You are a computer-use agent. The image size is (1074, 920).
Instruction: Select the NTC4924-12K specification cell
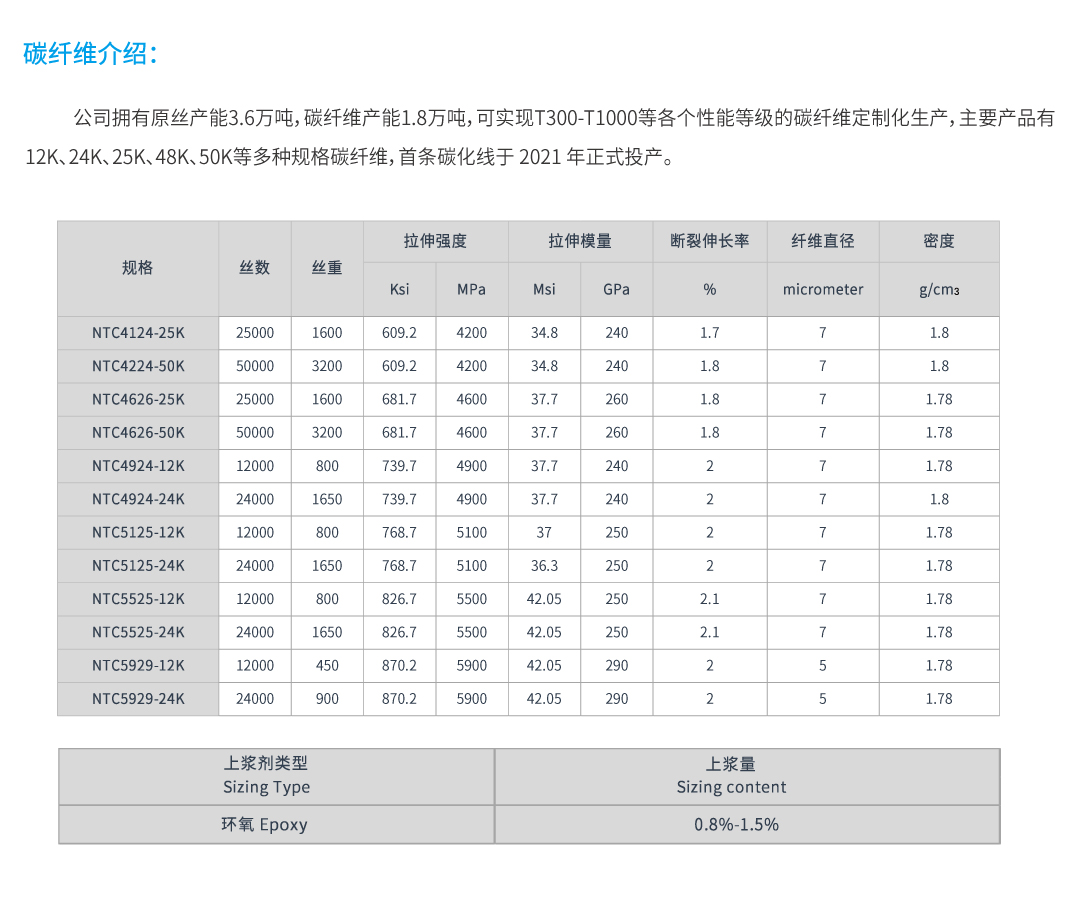click(138, 466)
